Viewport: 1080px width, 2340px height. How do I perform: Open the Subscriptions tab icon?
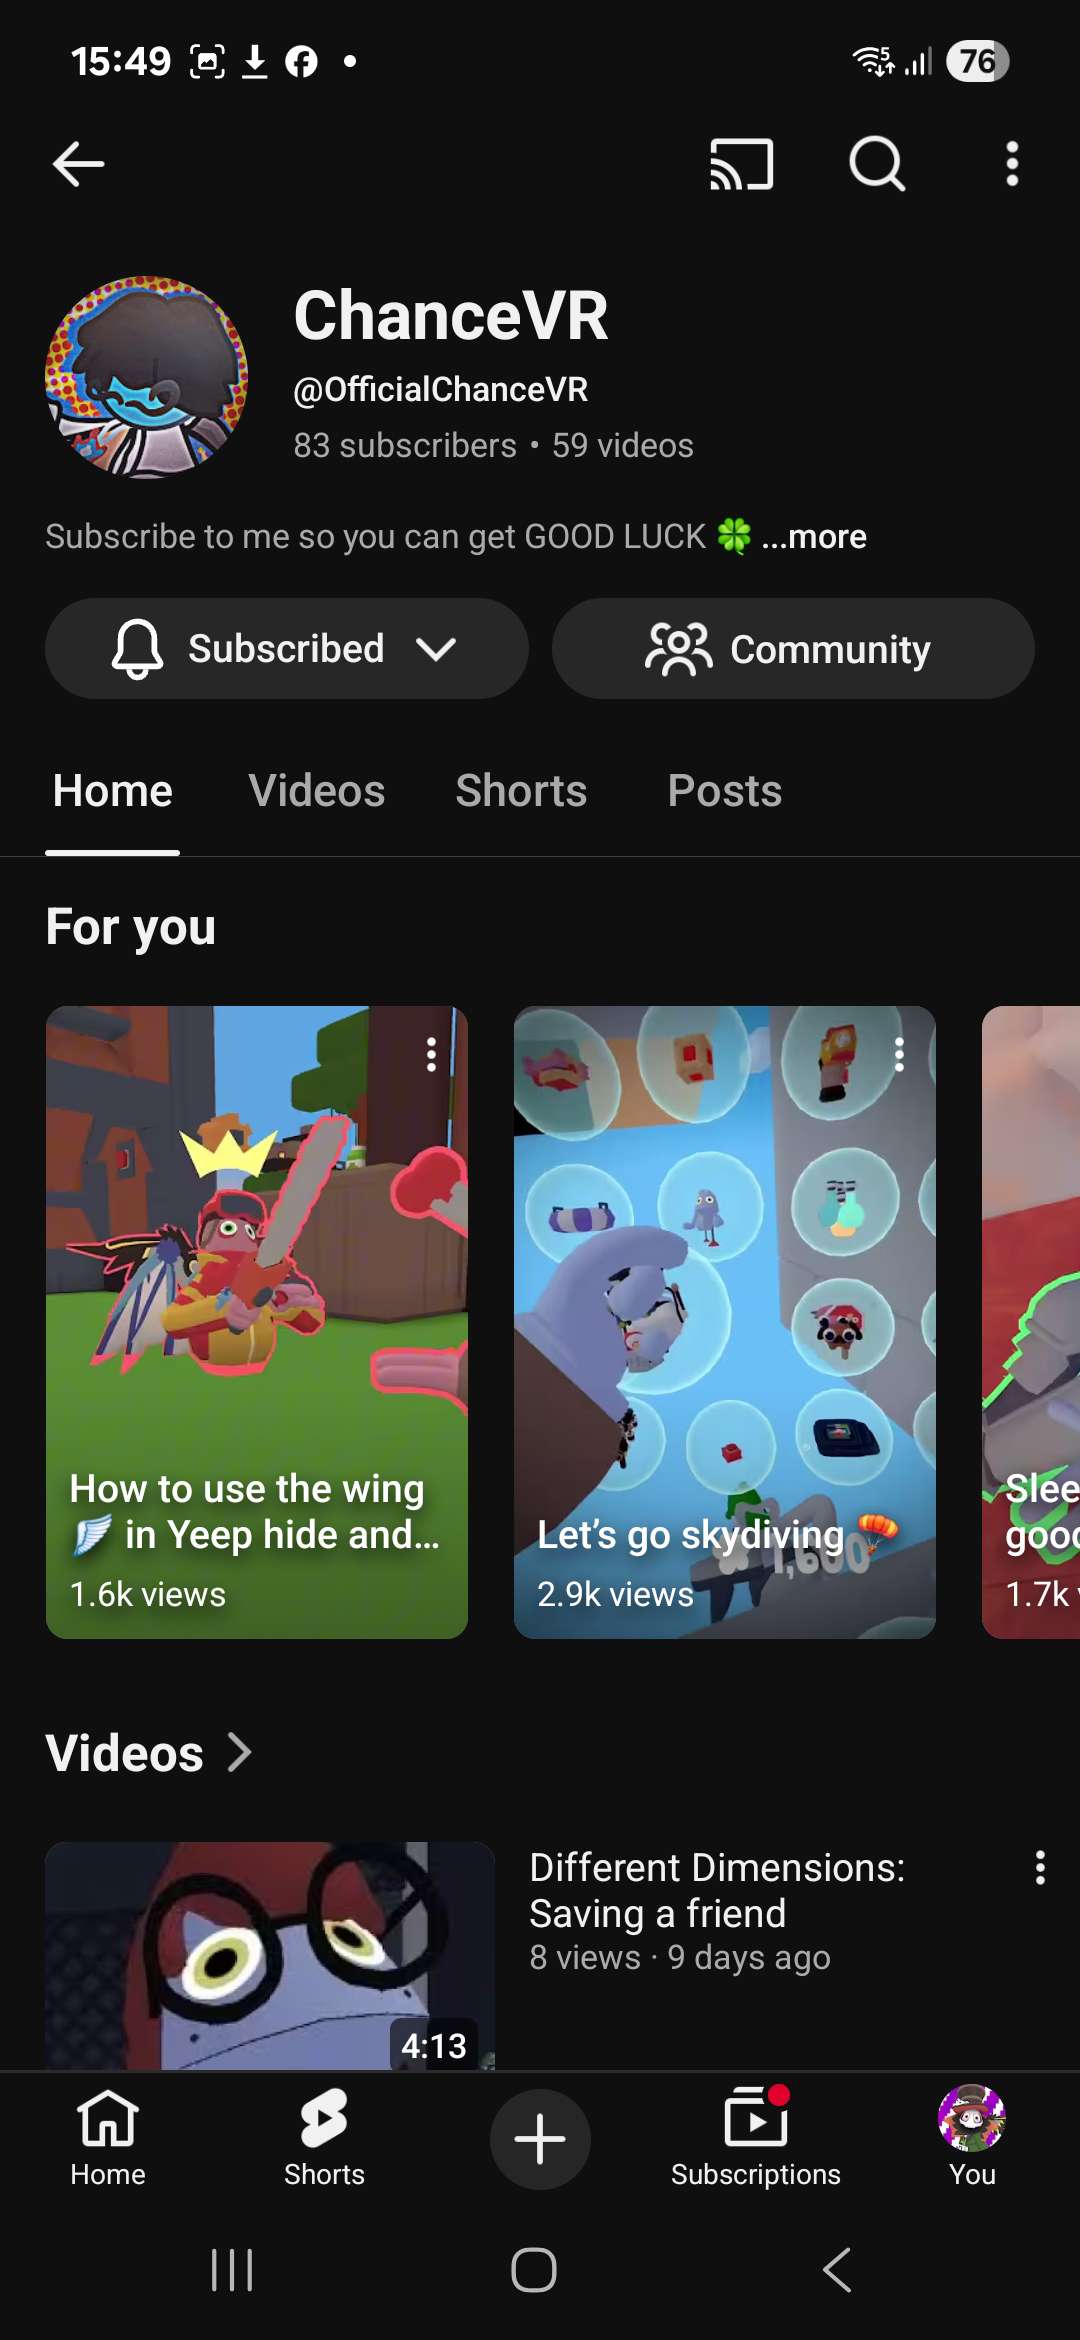pyautogui.click(x=756, y=2116)
